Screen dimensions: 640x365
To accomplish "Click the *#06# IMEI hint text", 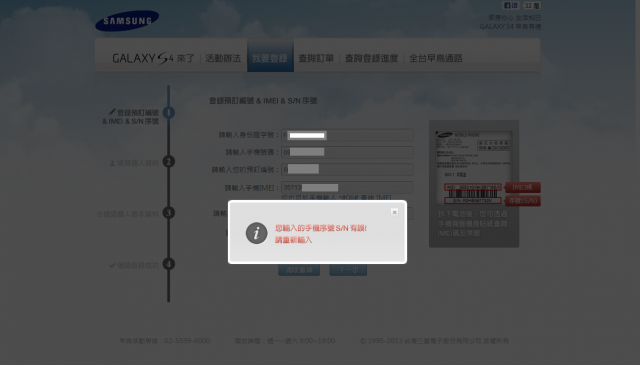I will [337, 197].
